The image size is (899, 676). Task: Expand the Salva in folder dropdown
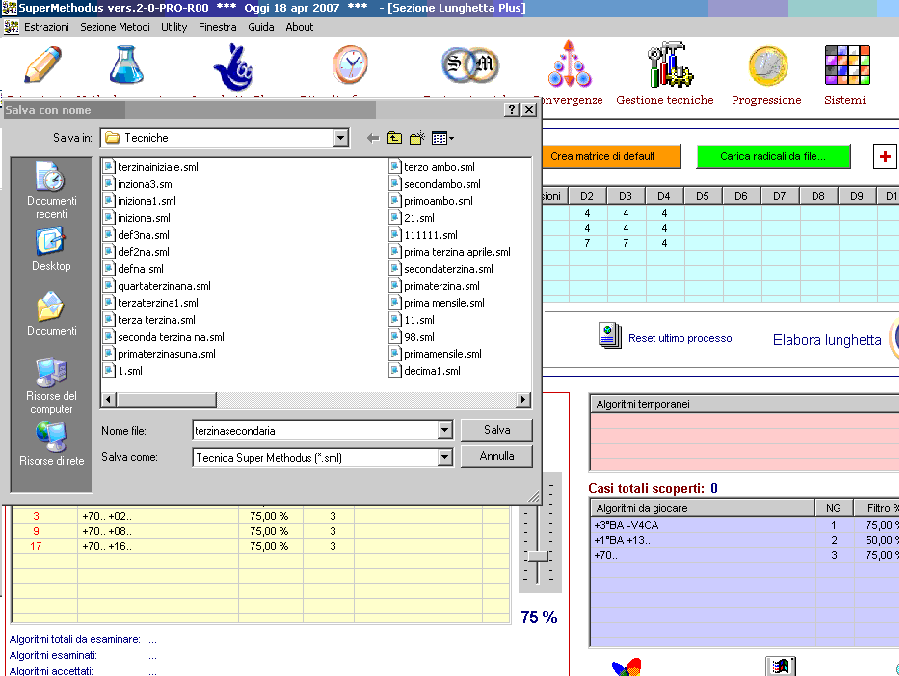pyautogui.click(x=341, y=138)
